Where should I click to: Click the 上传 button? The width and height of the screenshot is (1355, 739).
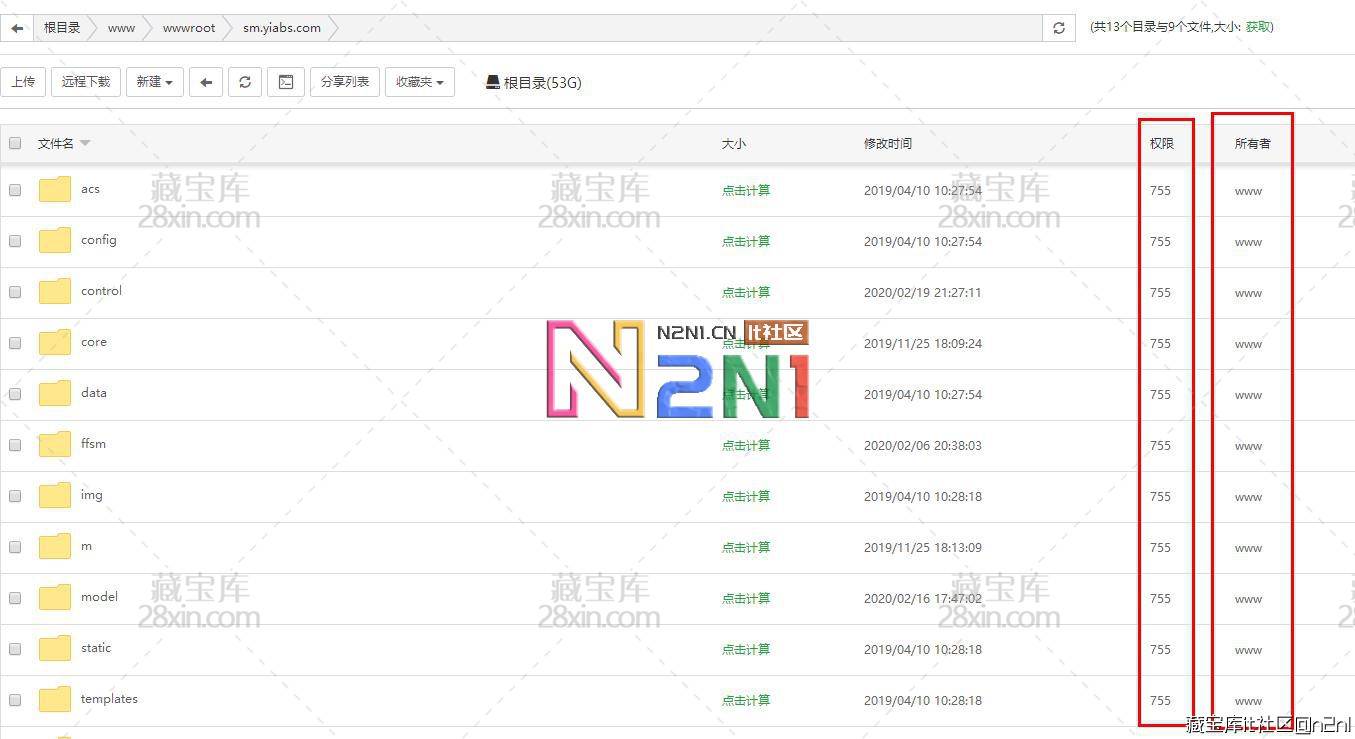coord(23,82)
